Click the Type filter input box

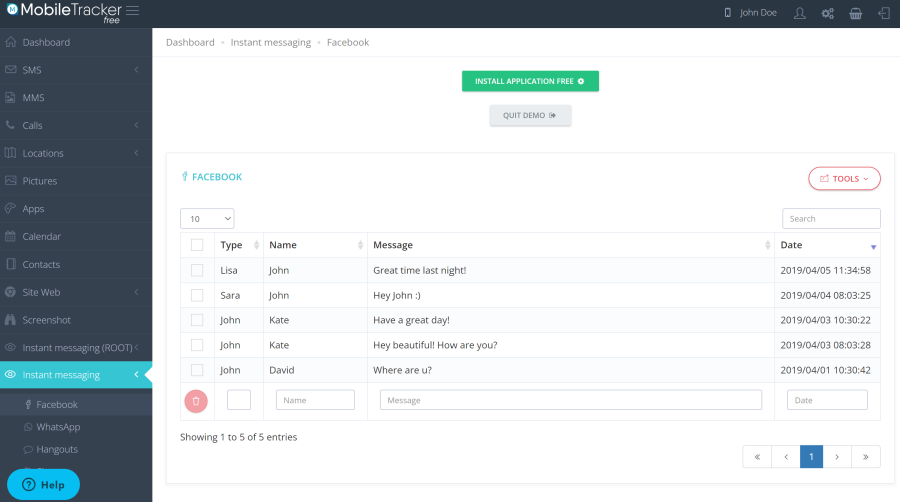239,400
